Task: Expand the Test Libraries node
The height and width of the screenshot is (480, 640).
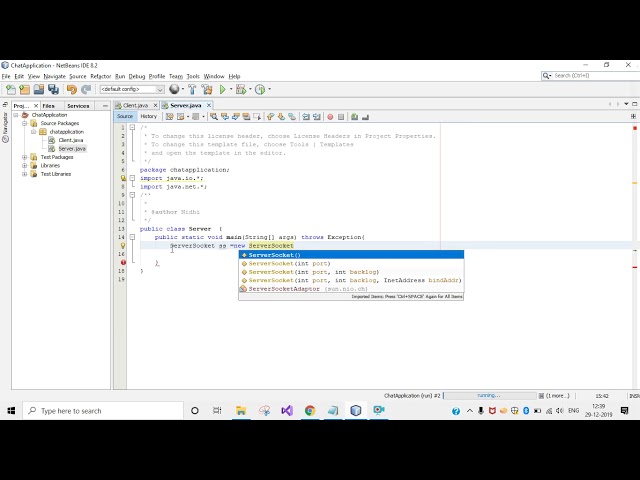Action: point(25,174)
